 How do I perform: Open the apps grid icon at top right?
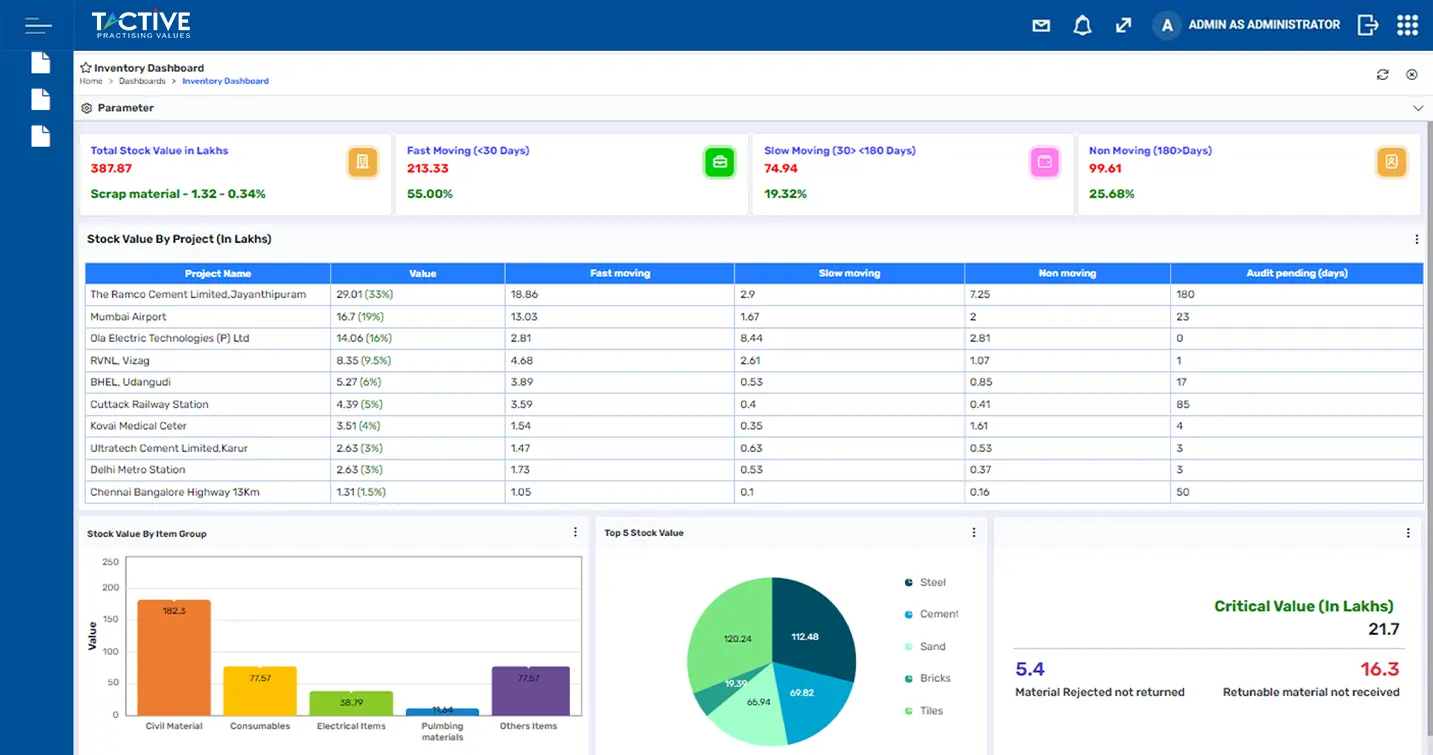tap(1407, 25)
